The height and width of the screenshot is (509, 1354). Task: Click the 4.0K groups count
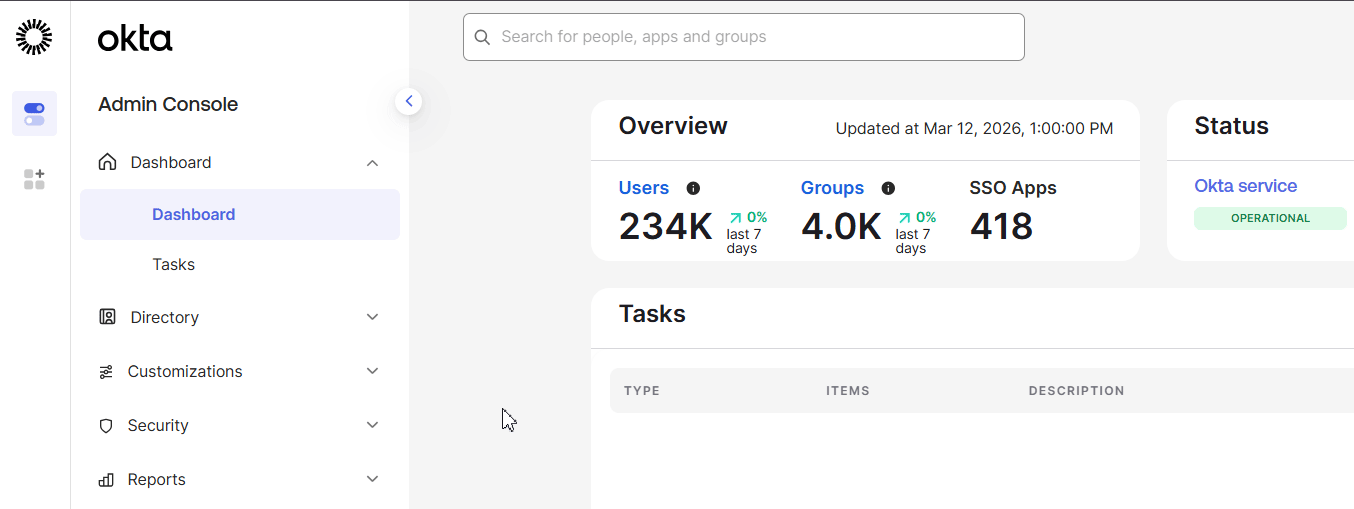841,226
